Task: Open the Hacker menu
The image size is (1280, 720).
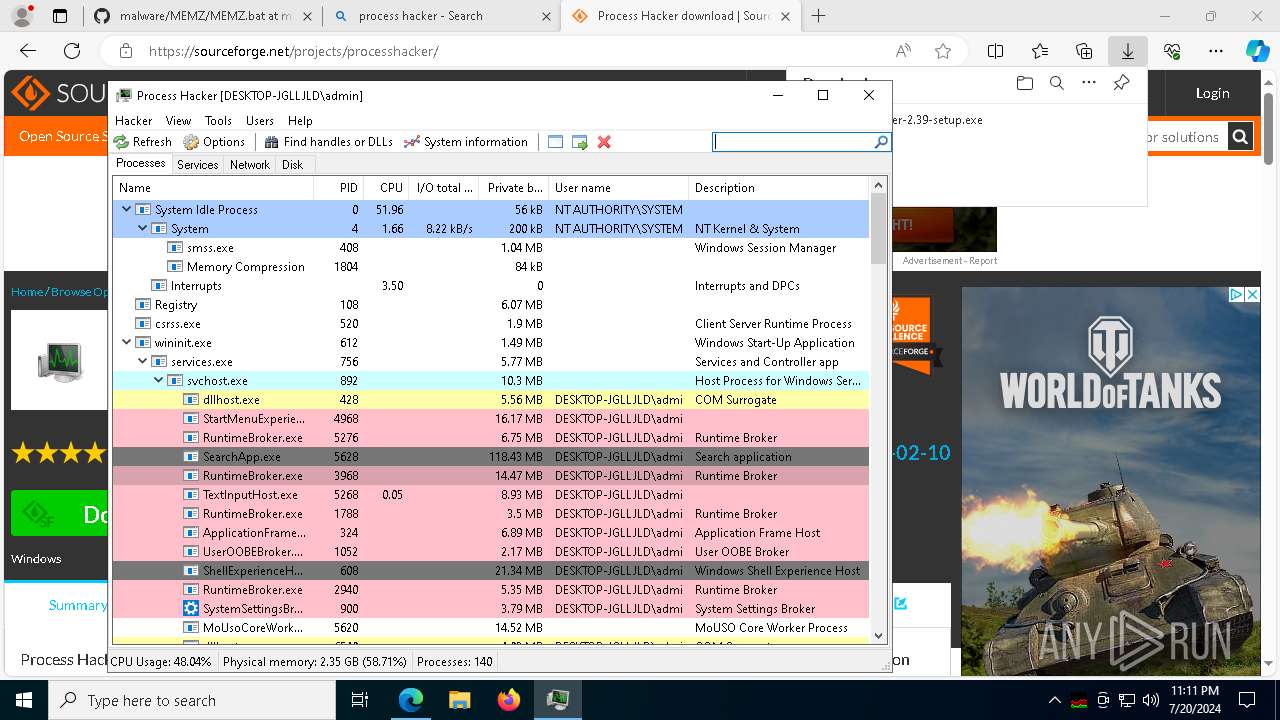Action: (133, 120)
